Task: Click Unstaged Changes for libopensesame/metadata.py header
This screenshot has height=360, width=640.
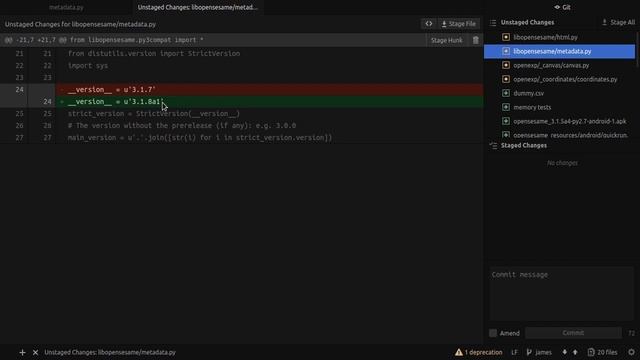Action: pos(80,24)
